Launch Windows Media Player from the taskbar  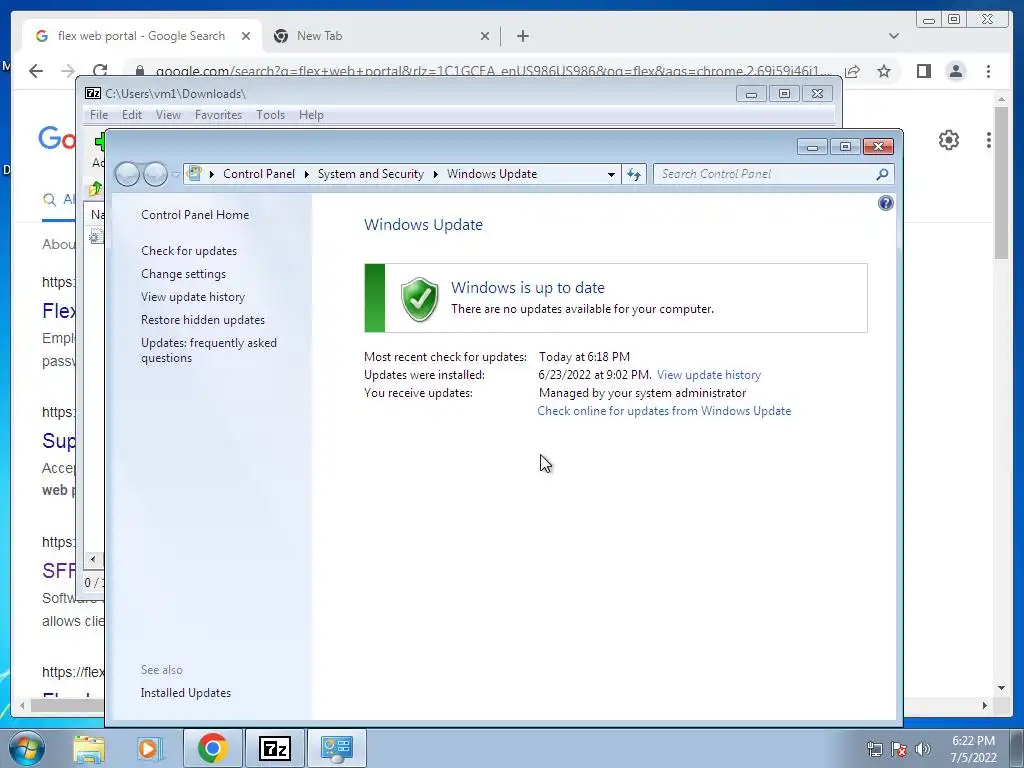150,748
